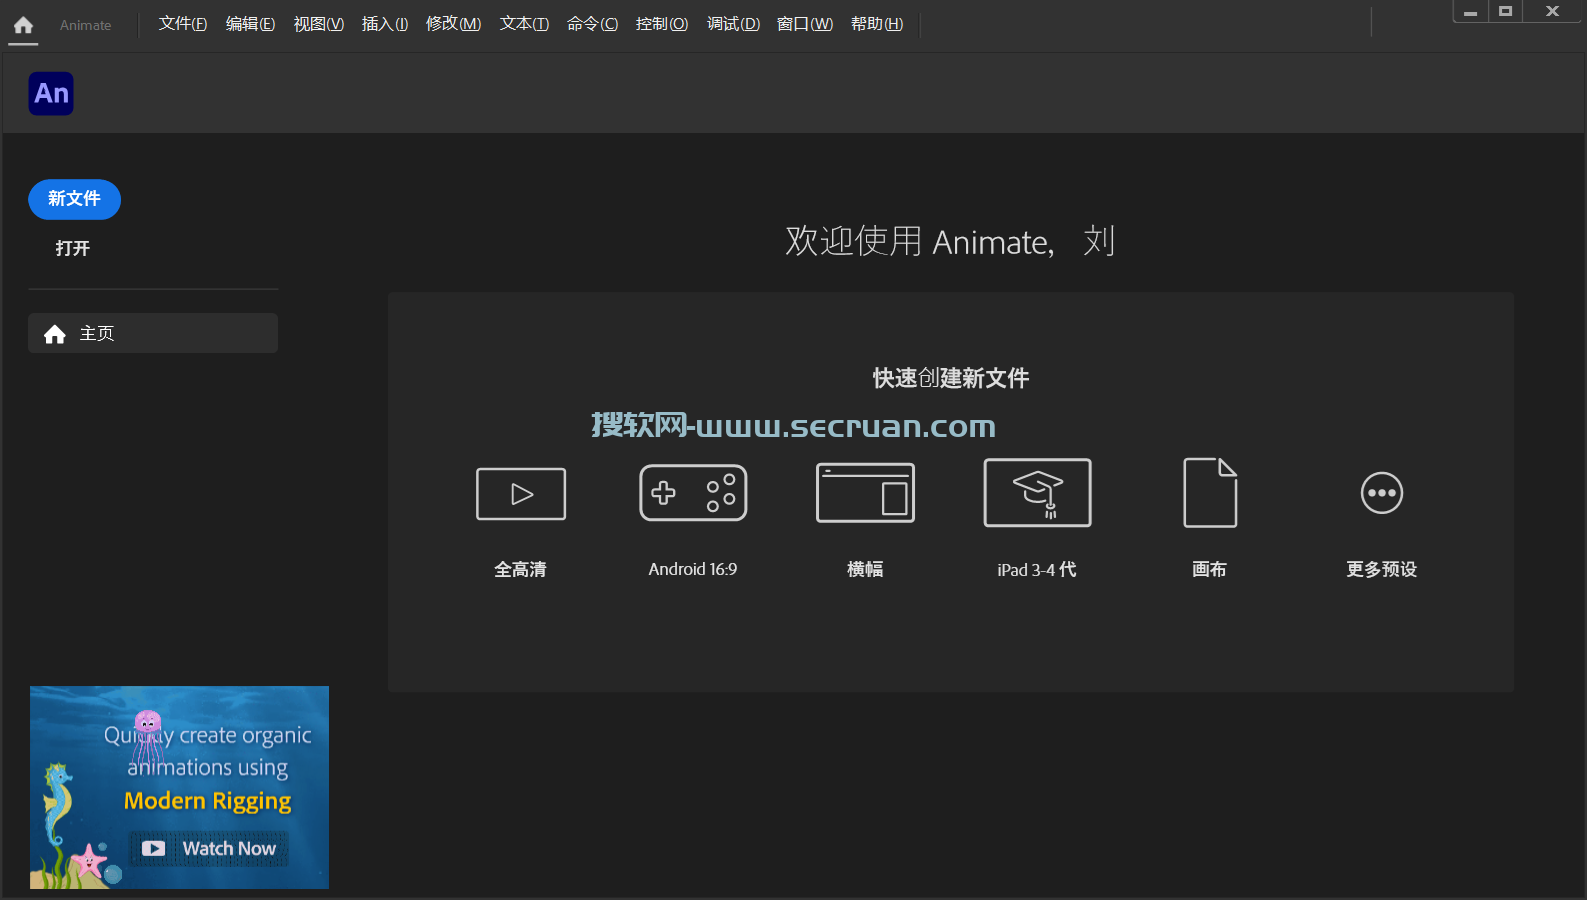Click the Watch Now button

click(x=209, y=849)
